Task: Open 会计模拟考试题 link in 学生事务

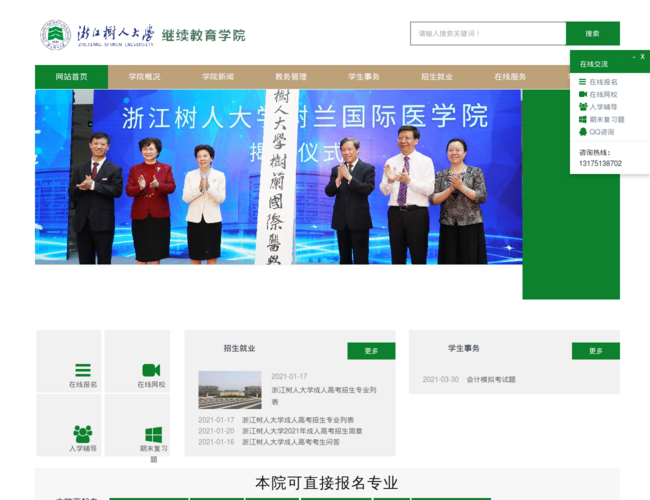Action: click(491, 379)
